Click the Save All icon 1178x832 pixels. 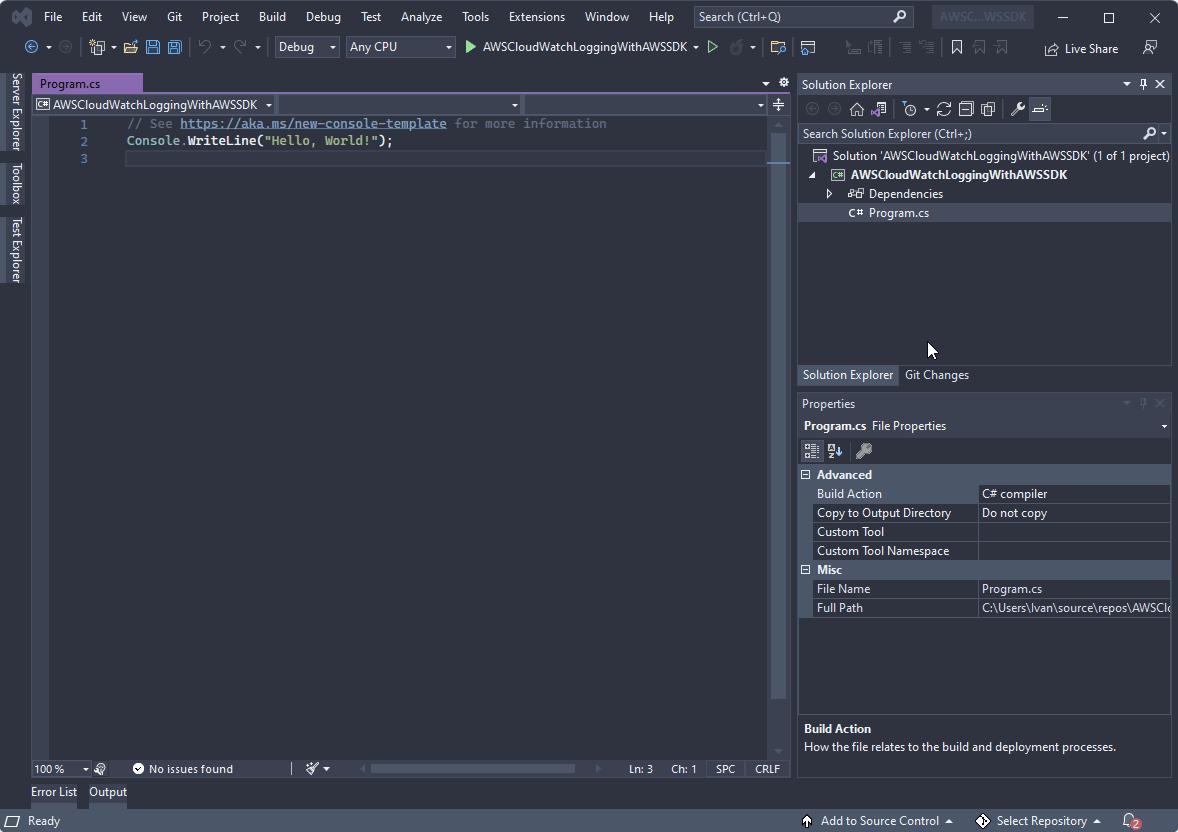[174, 47]
